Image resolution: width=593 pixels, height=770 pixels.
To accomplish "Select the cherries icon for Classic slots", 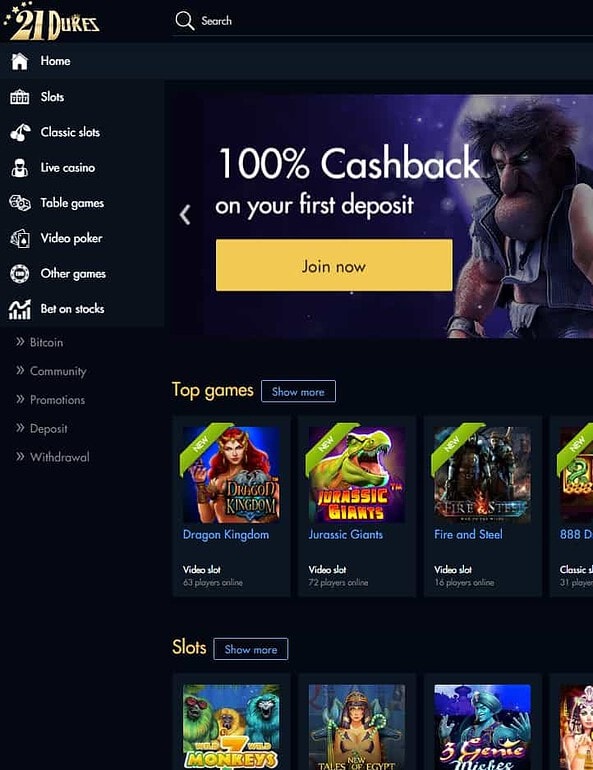I will pyautogui.click(x=20, y=133).
